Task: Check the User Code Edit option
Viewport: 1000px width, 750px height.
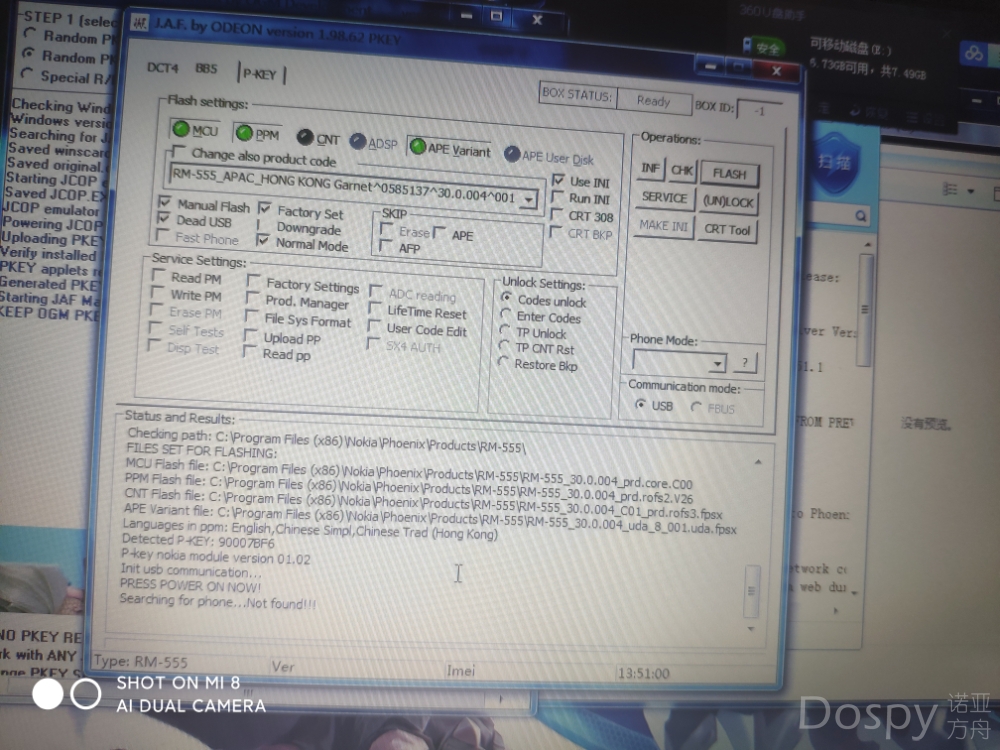Action: click(x=374, y=326)
